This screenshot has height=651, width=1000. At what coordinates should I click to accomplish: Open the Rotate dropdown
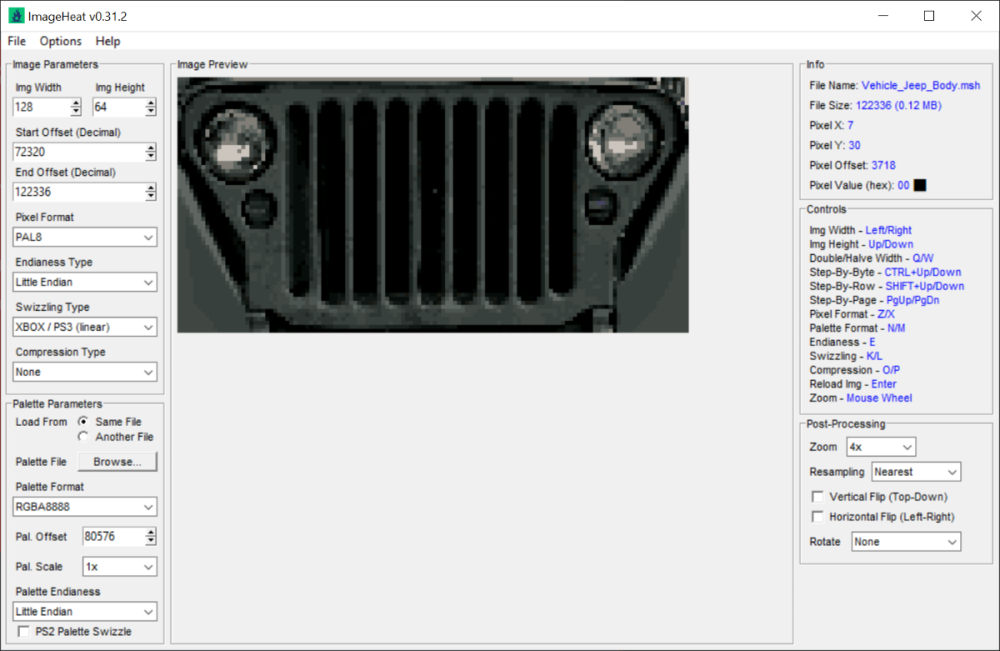point(906,542)
